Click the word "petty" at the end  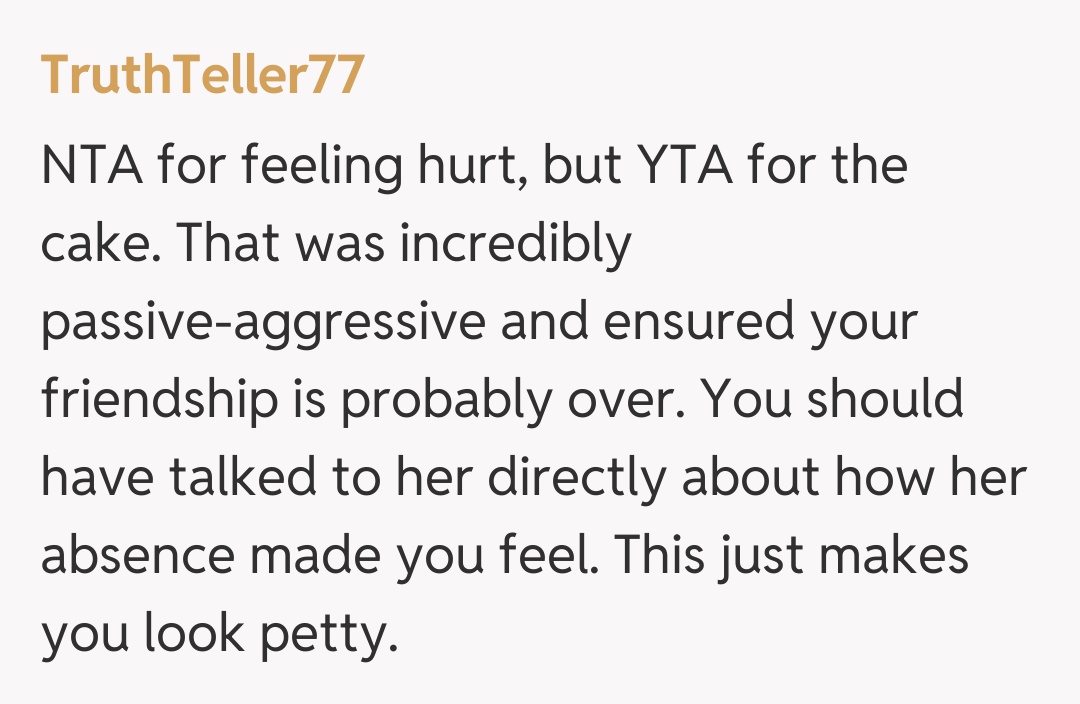323,635
